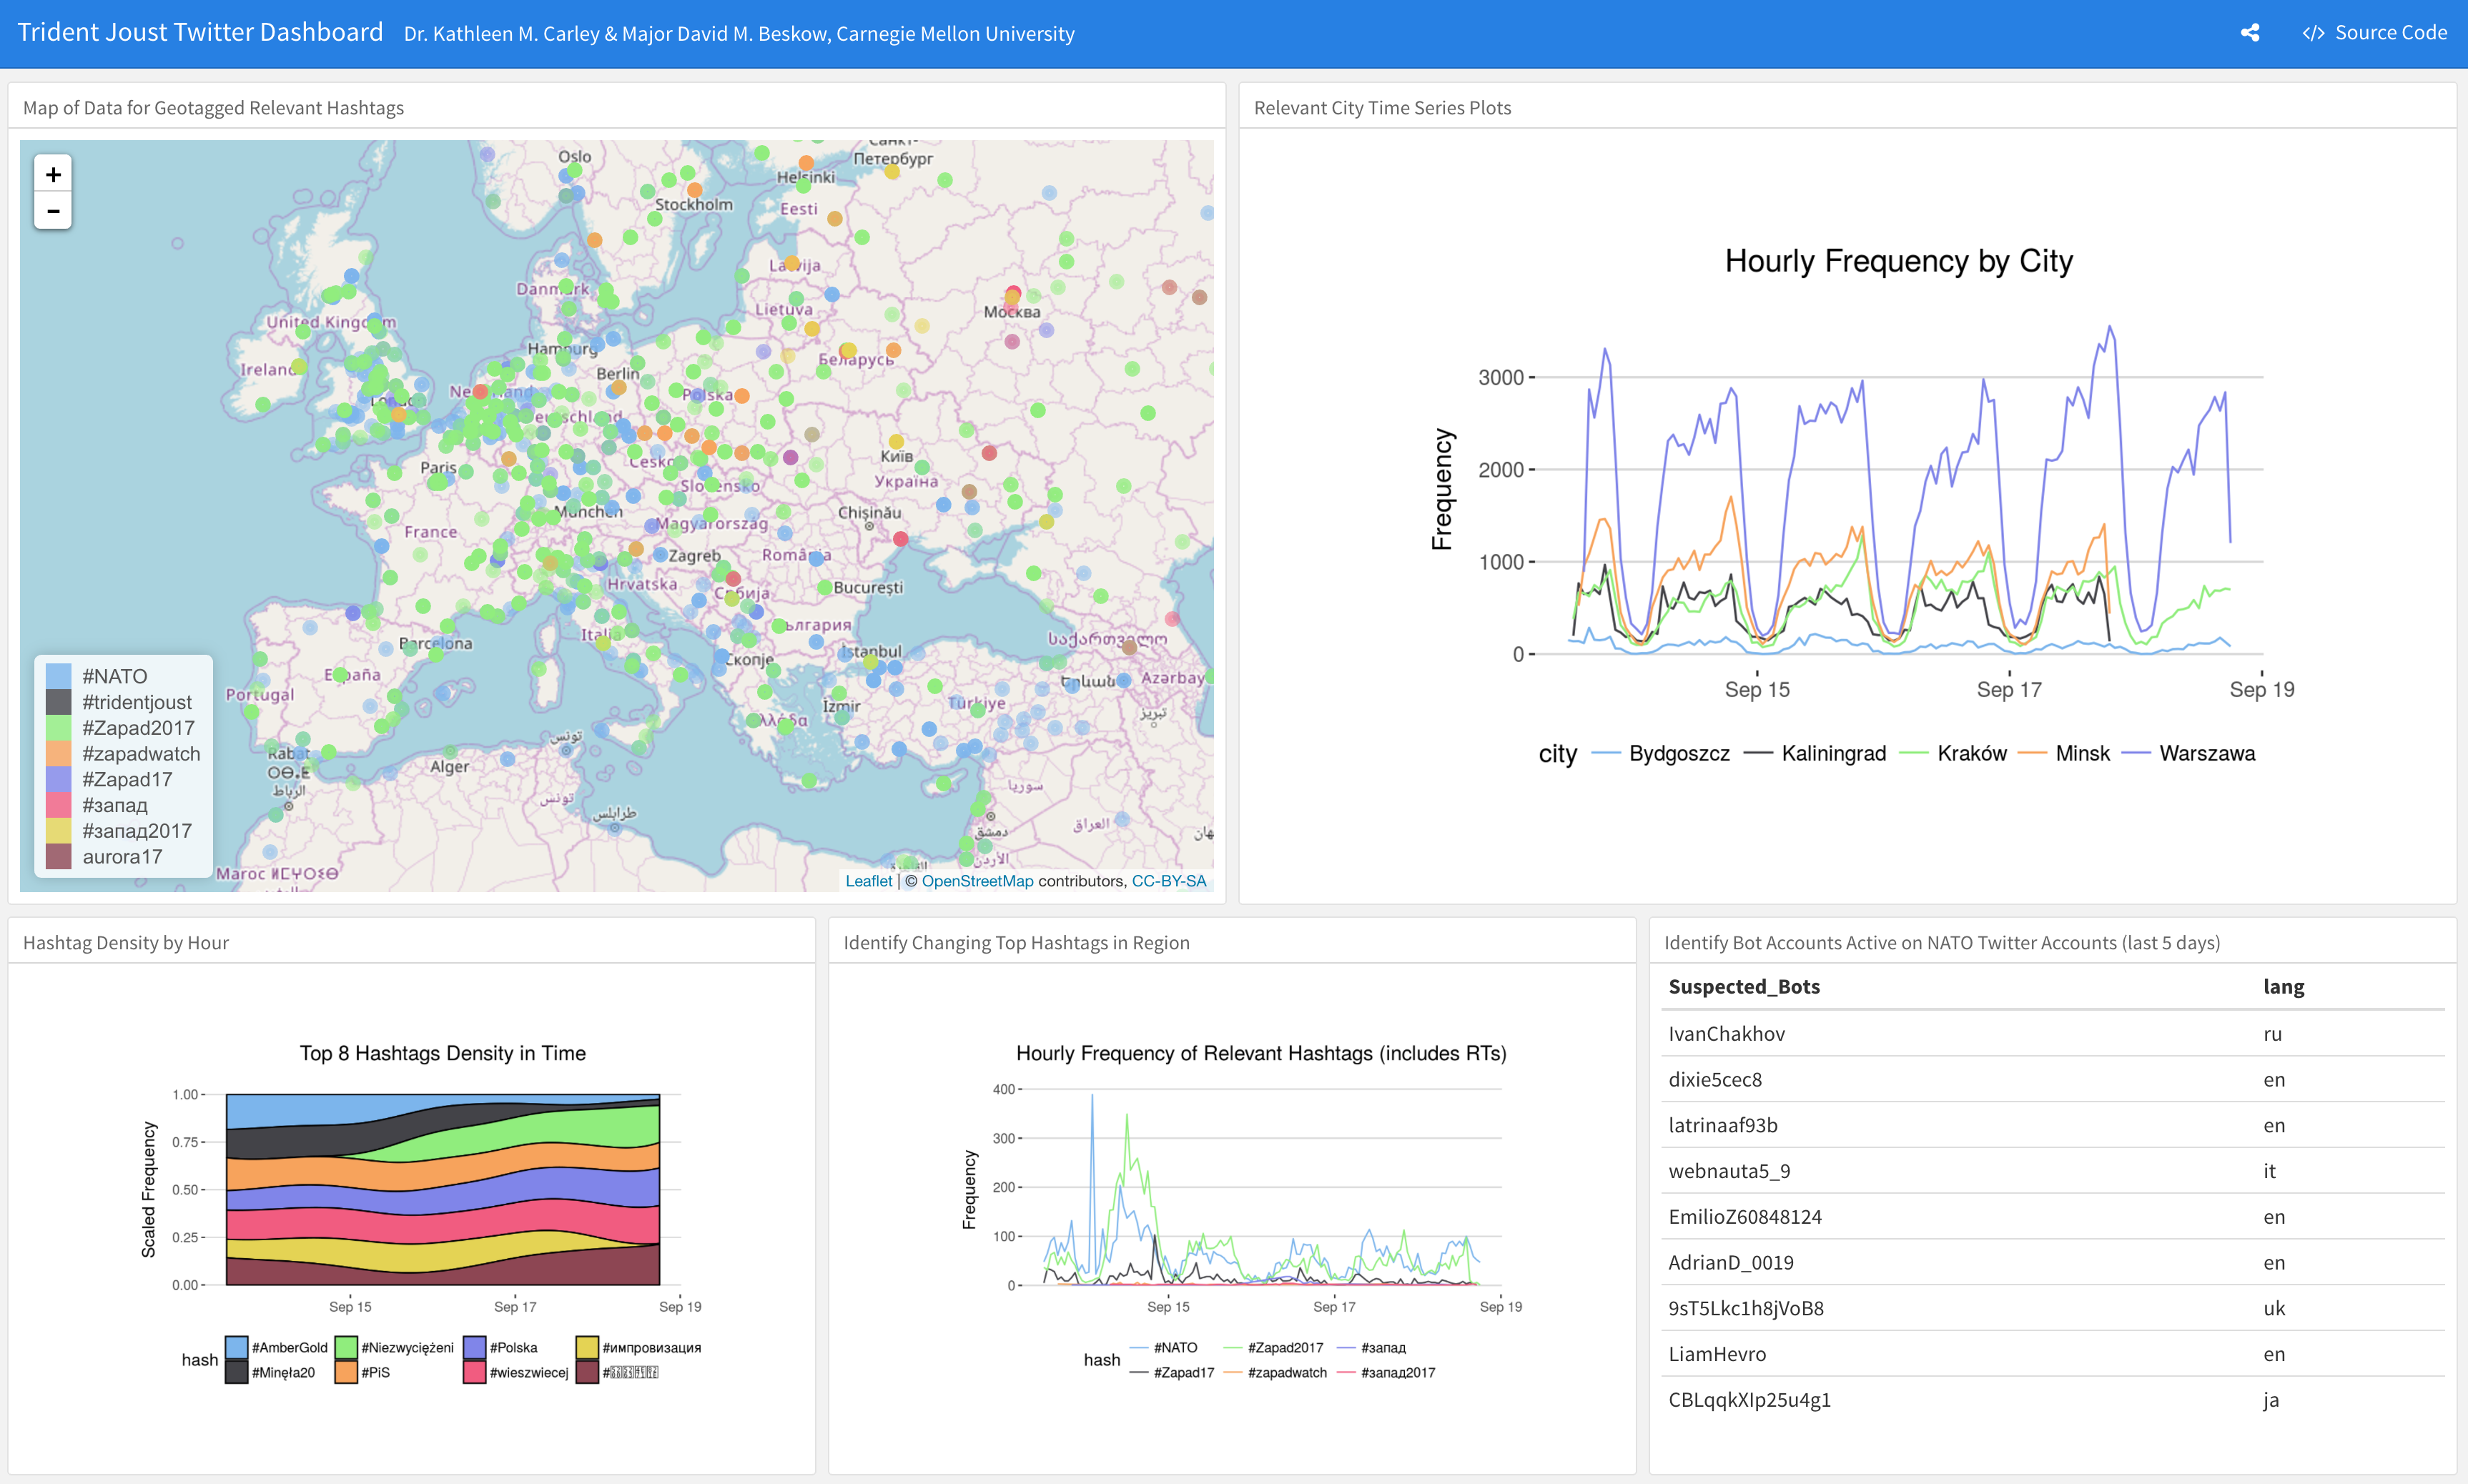Click the #Zapad17 map legend swatch

pos(59,779)
